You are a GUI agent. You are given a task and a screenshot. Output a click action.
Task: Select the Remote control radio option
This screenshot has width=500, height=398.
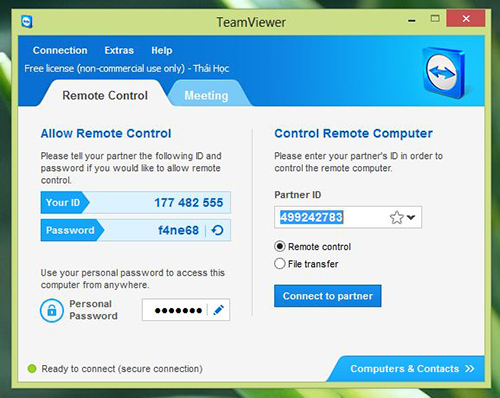[x=280, y=246]
